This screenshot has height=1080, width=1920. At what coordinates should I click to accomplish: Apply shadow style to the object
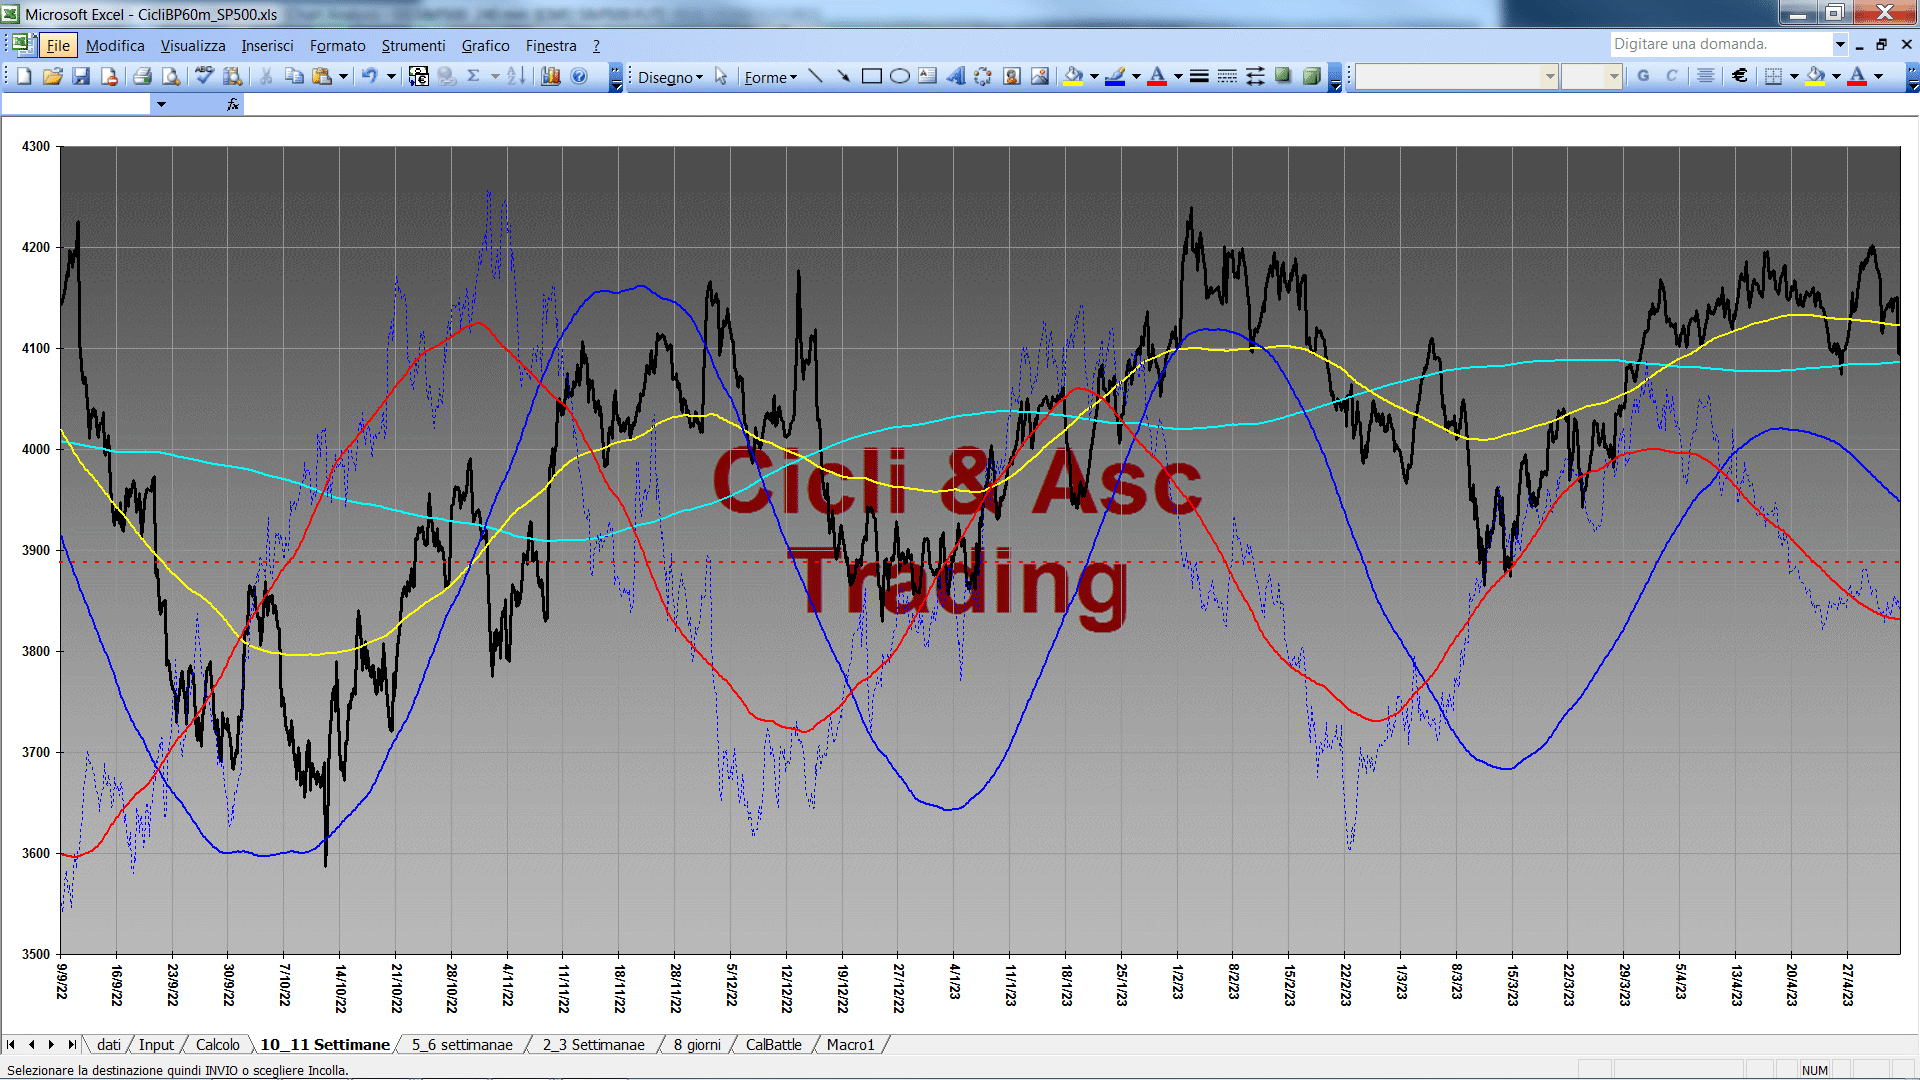[1283, 76]
